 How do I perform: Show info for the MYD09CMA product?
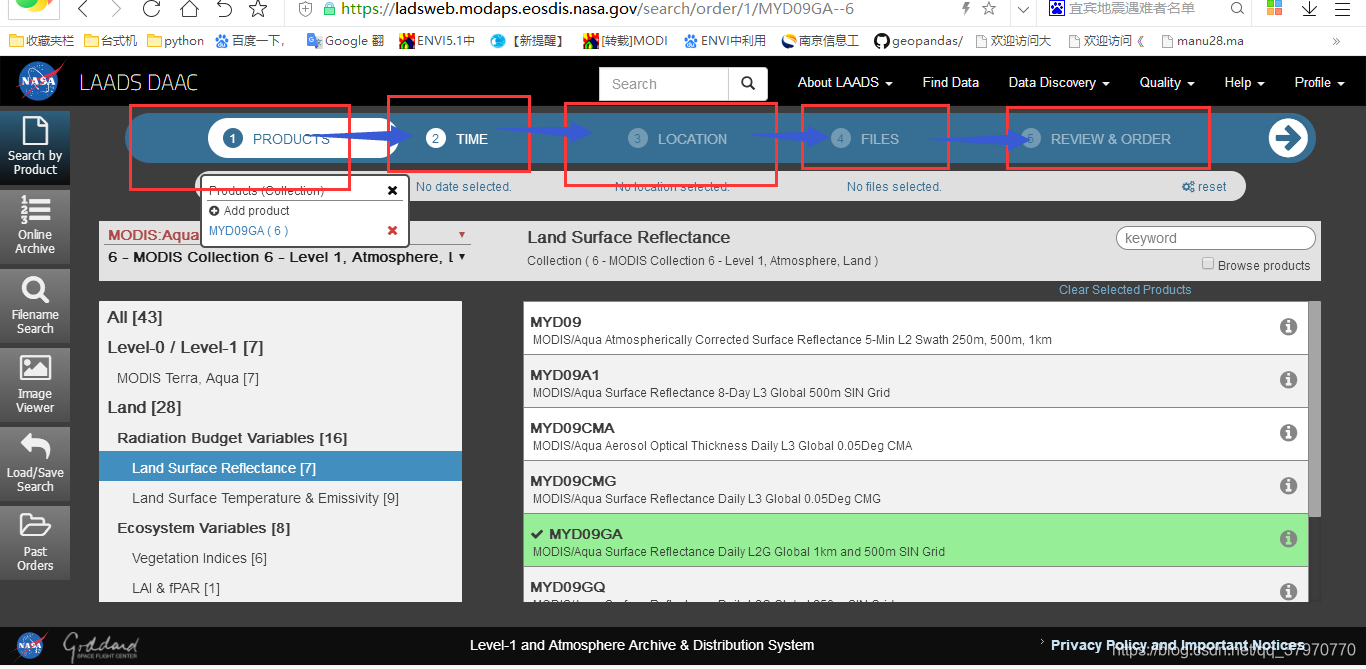coord(1289,433)
